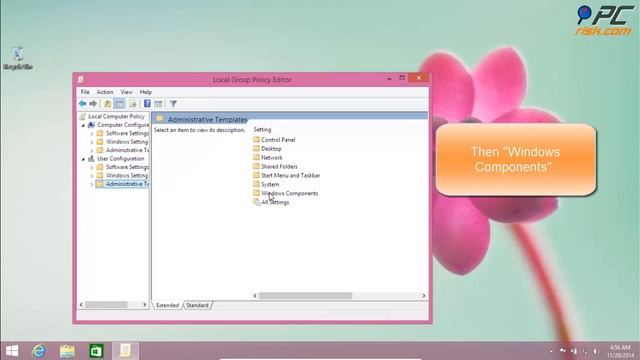
Task: Expand Software Settings under User Configuration
Action: (92, 167)
